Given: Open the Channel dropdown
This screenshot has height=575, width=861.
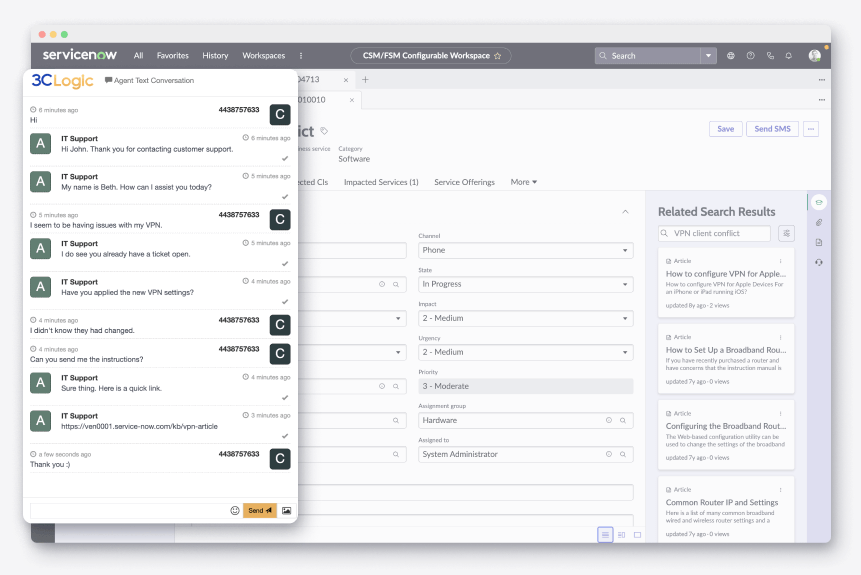Looking at the screenshot, I should [525, 250].
